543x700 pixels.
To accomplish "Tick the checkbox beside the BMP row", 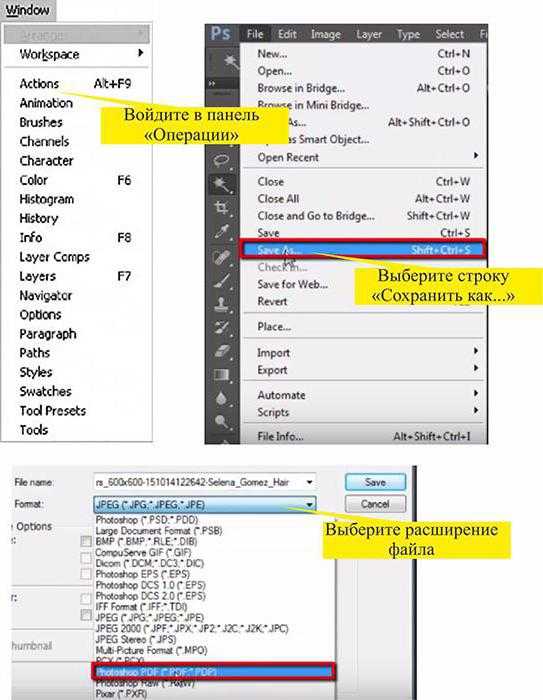I will click(86, 542).
